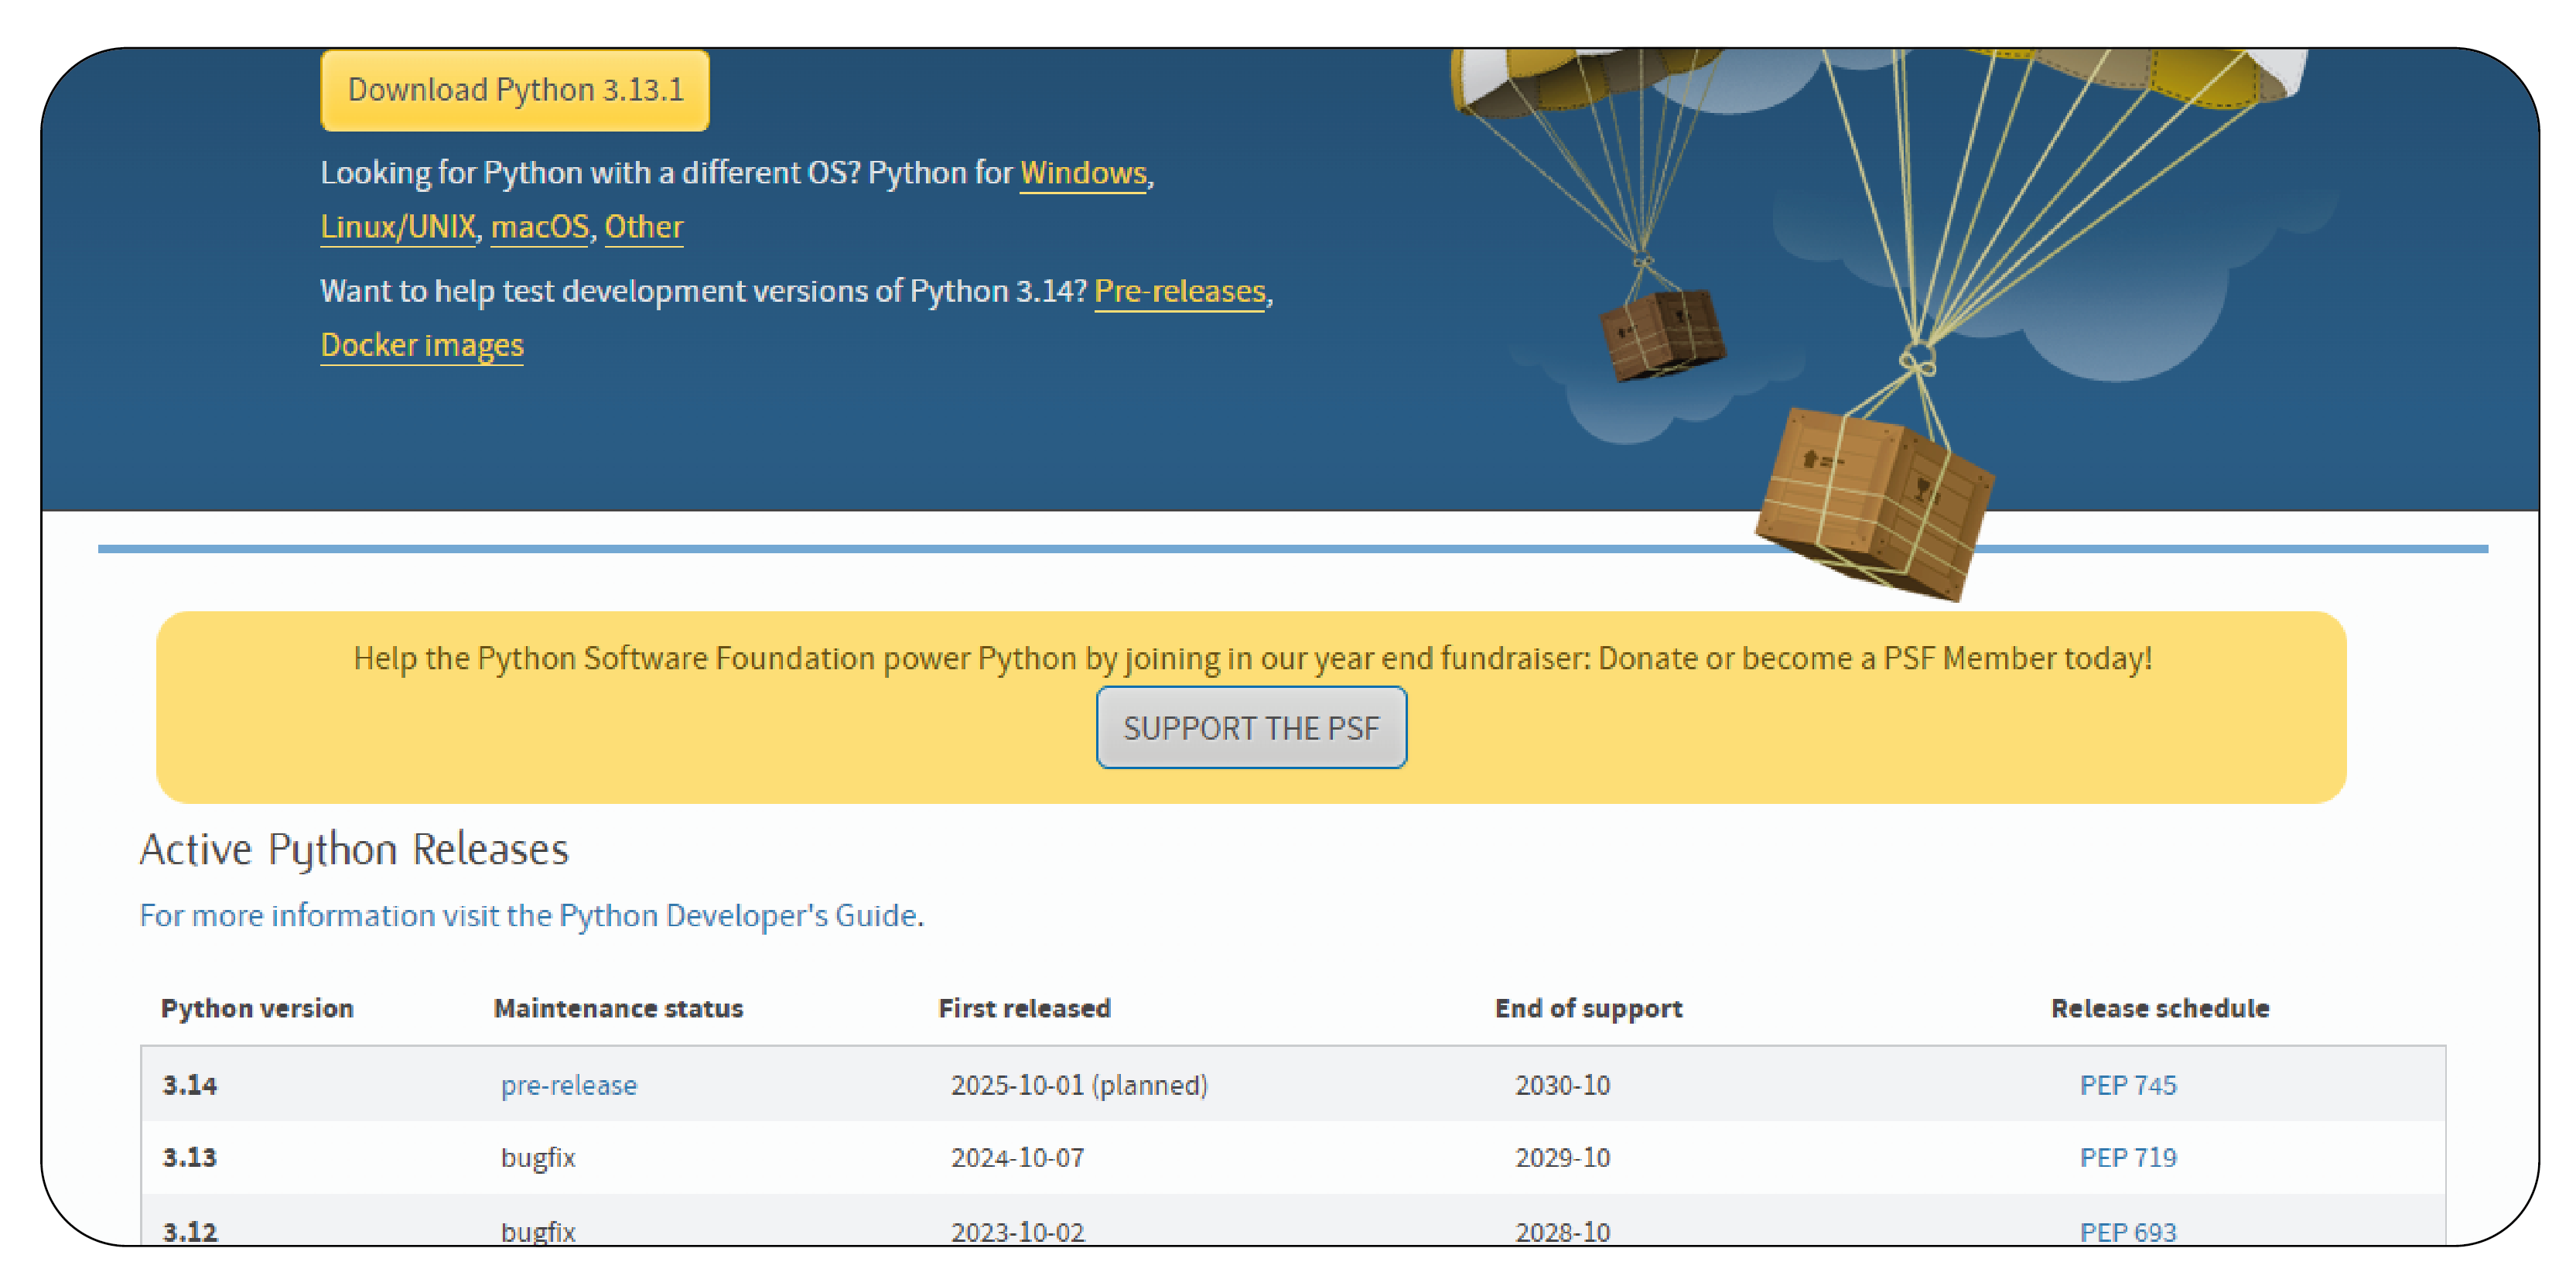
Task: Select the Python version 3.14 cell
Action: click(190, 1085)
